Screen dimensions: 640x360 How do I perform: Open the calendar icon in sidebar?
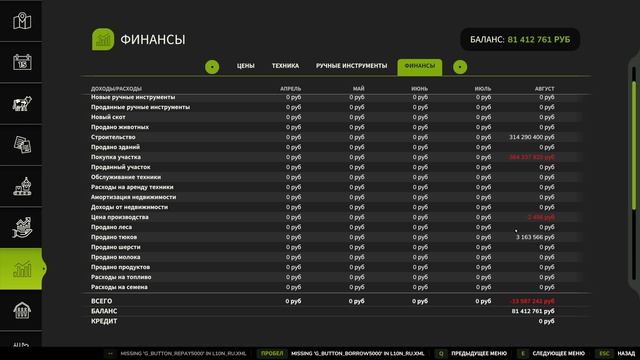tap(22, 62)
